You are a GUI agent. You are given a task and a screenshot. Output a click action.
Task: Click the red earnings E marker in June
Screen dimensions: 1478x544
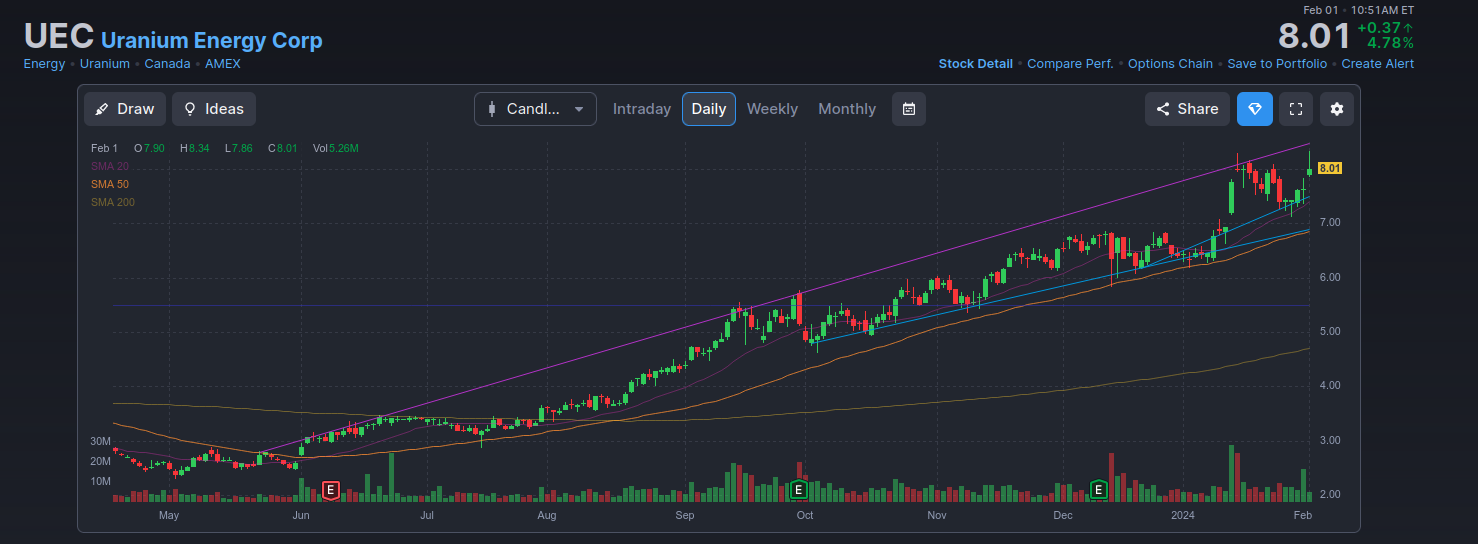(331, 490)
